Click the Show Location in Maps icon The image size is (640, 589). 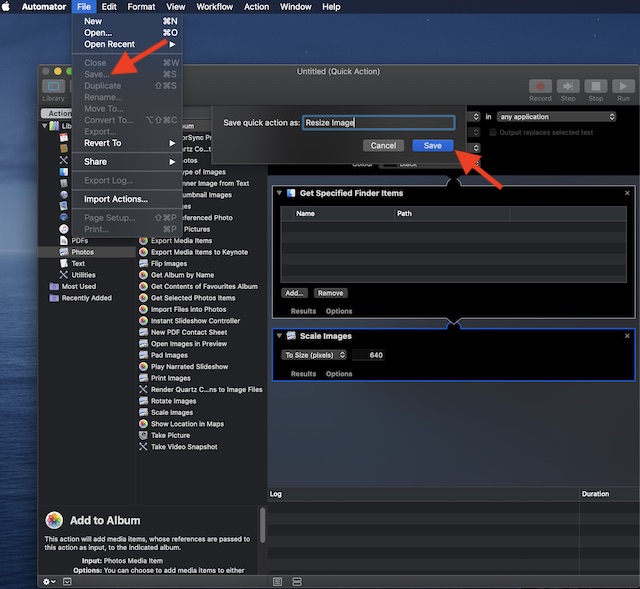[143, 424]
